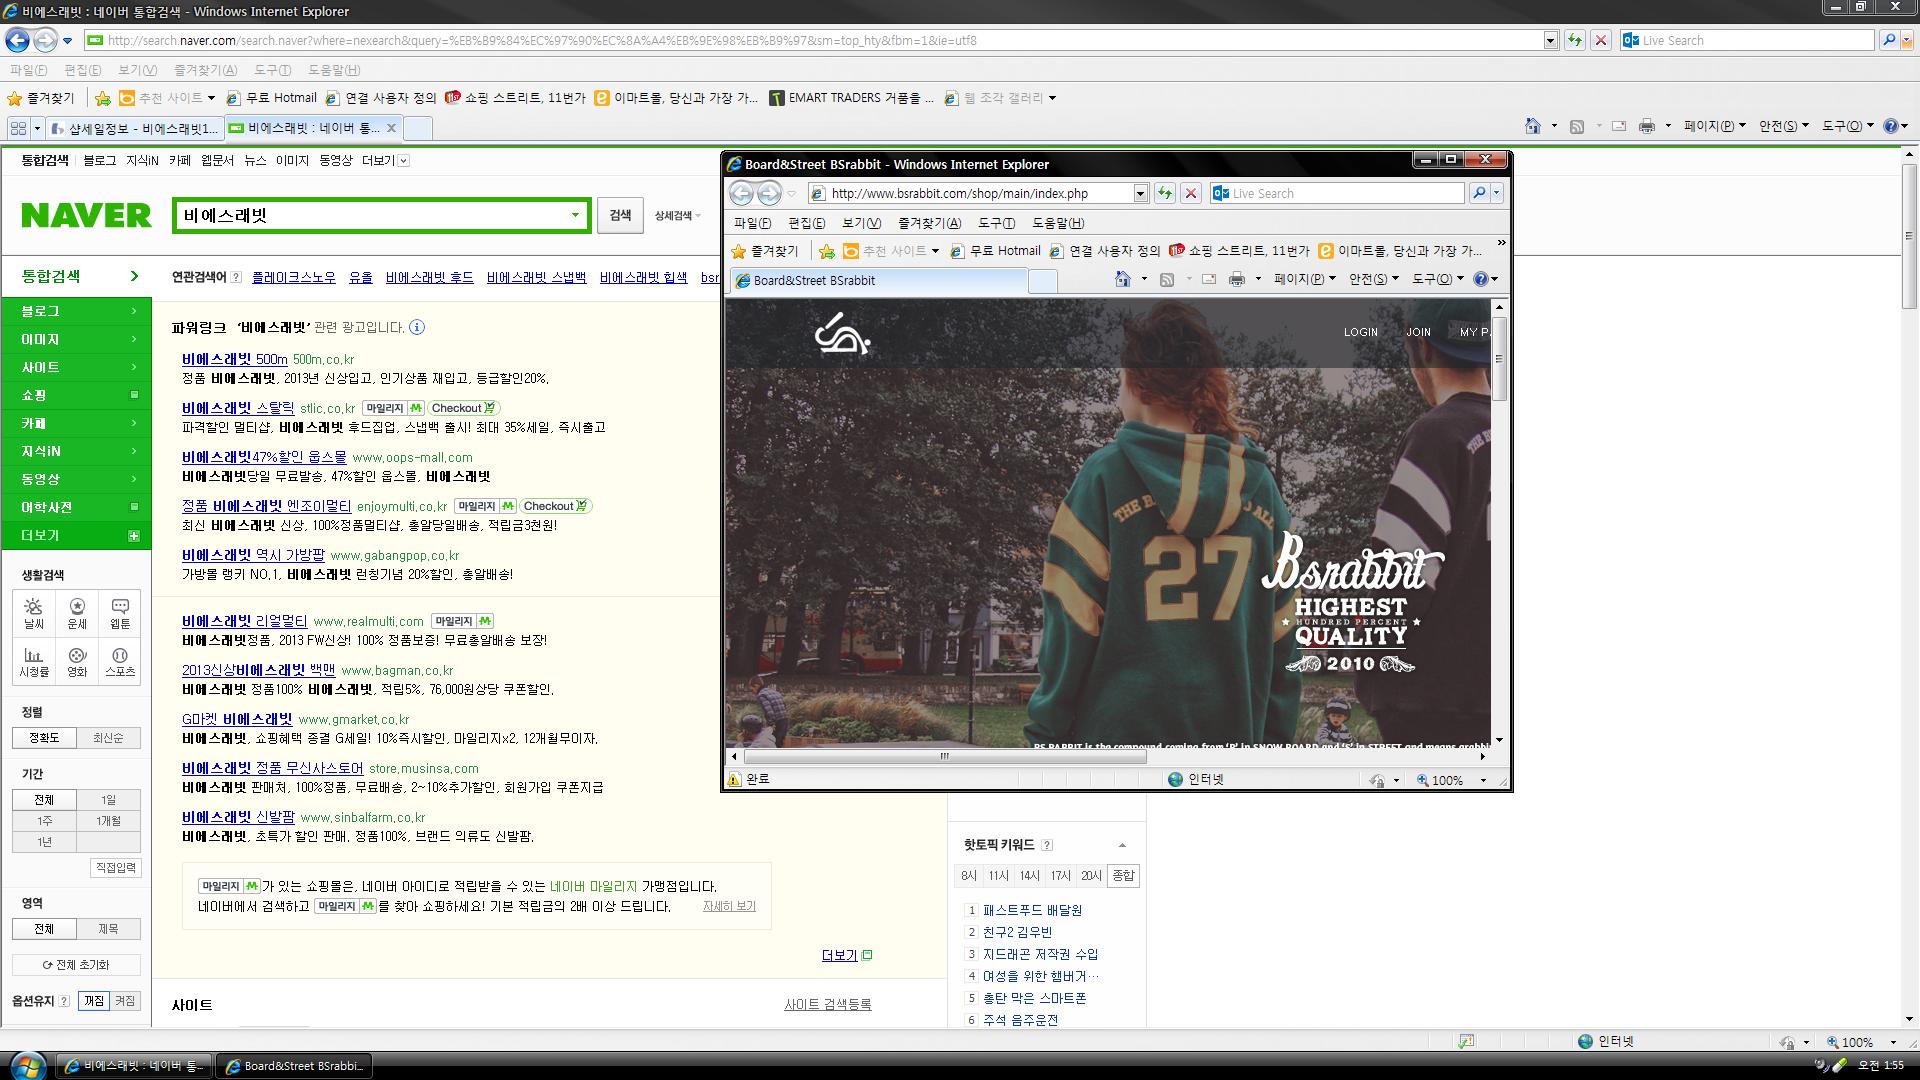
Task: Open the 즐겨찾기(A) menu in the main browser
Action: [205, 70]
